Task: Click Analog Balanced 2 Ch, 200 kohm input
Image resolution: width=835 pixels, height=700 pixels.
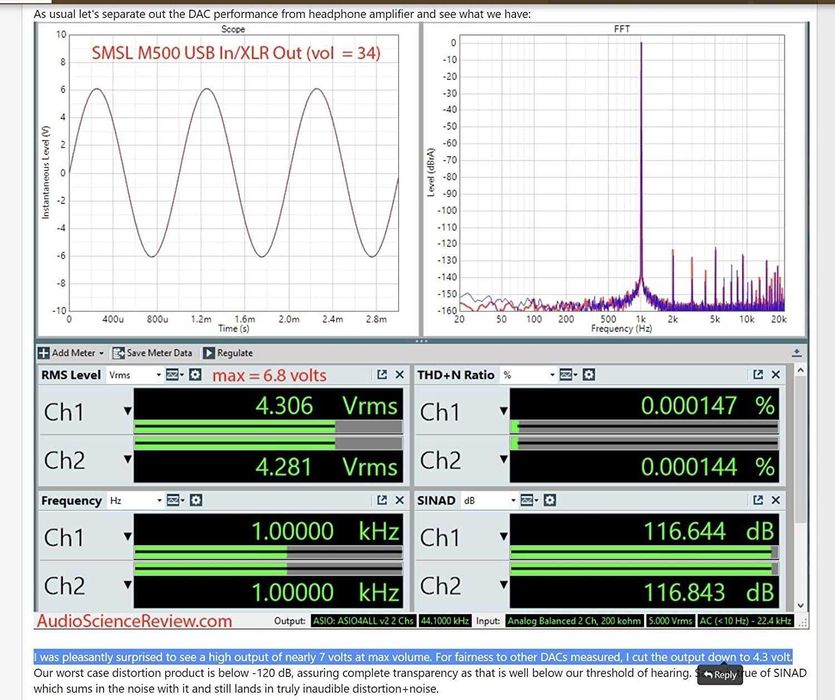Action: (574, 621)
